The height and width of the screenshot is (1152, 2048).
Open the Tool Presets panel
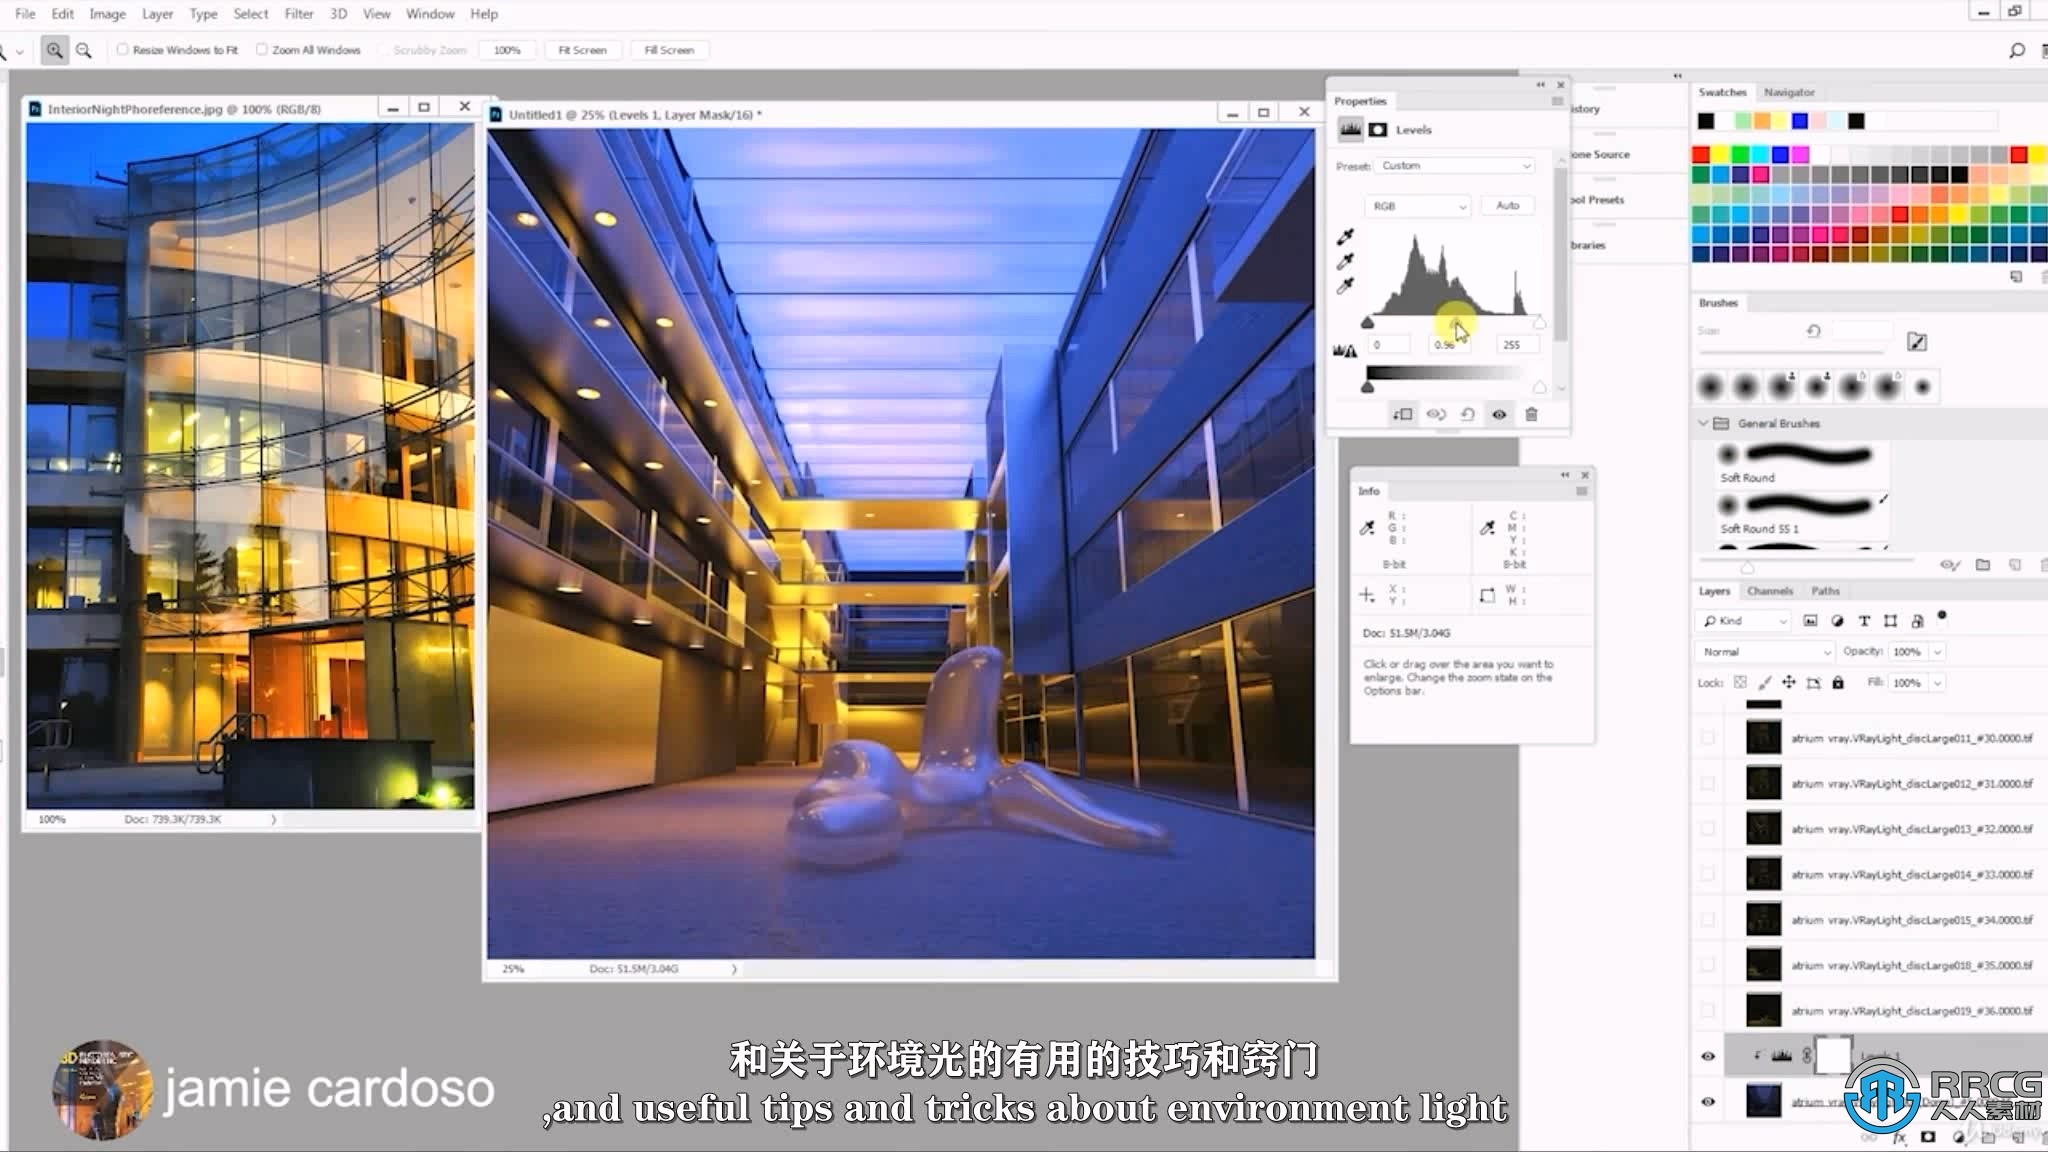point(1598,199)
